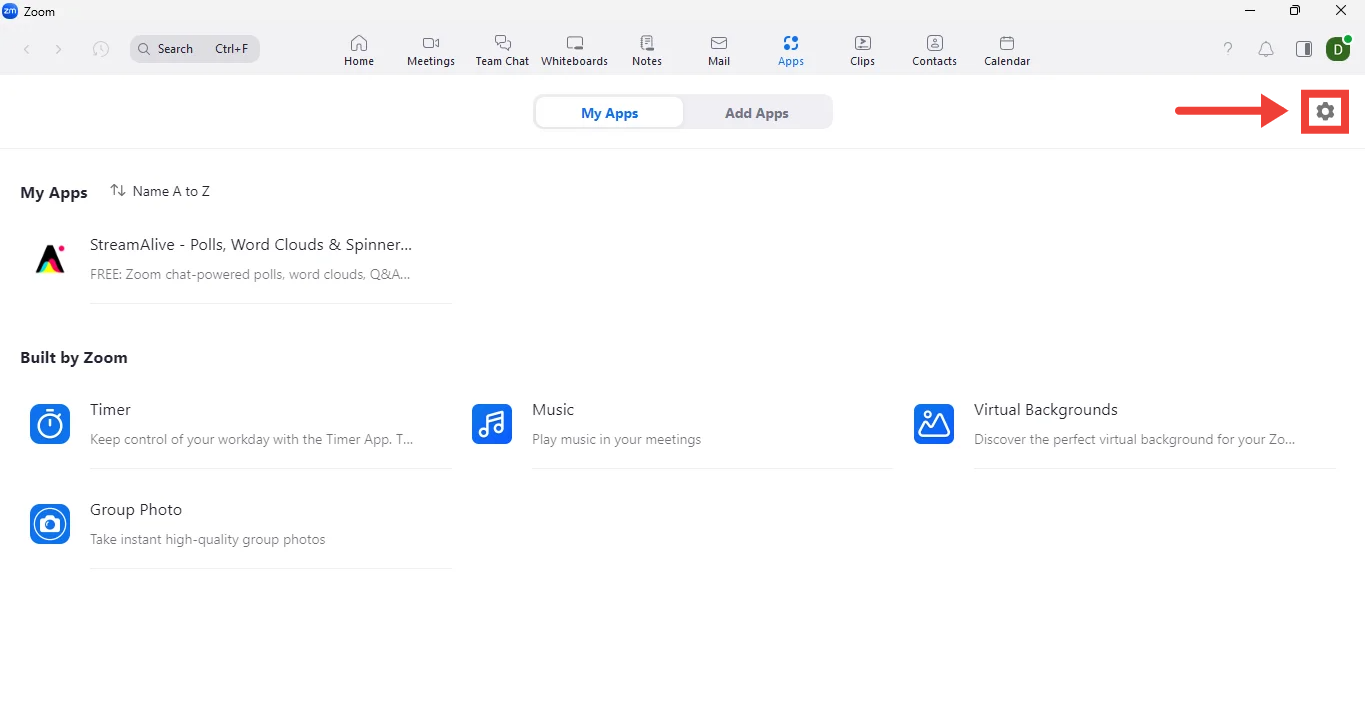Open Team Chat from navigation bar
The image size is (1365, 711).
click(502, 50)
